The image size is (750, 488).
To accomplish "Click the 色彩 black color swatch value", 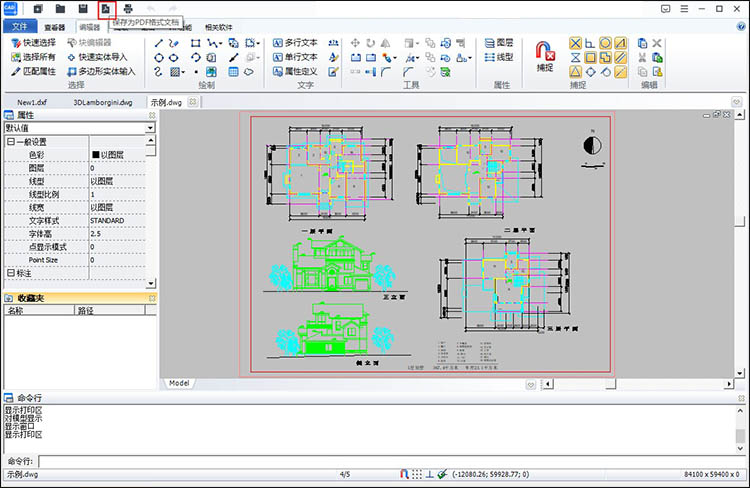I will point(96,155).
